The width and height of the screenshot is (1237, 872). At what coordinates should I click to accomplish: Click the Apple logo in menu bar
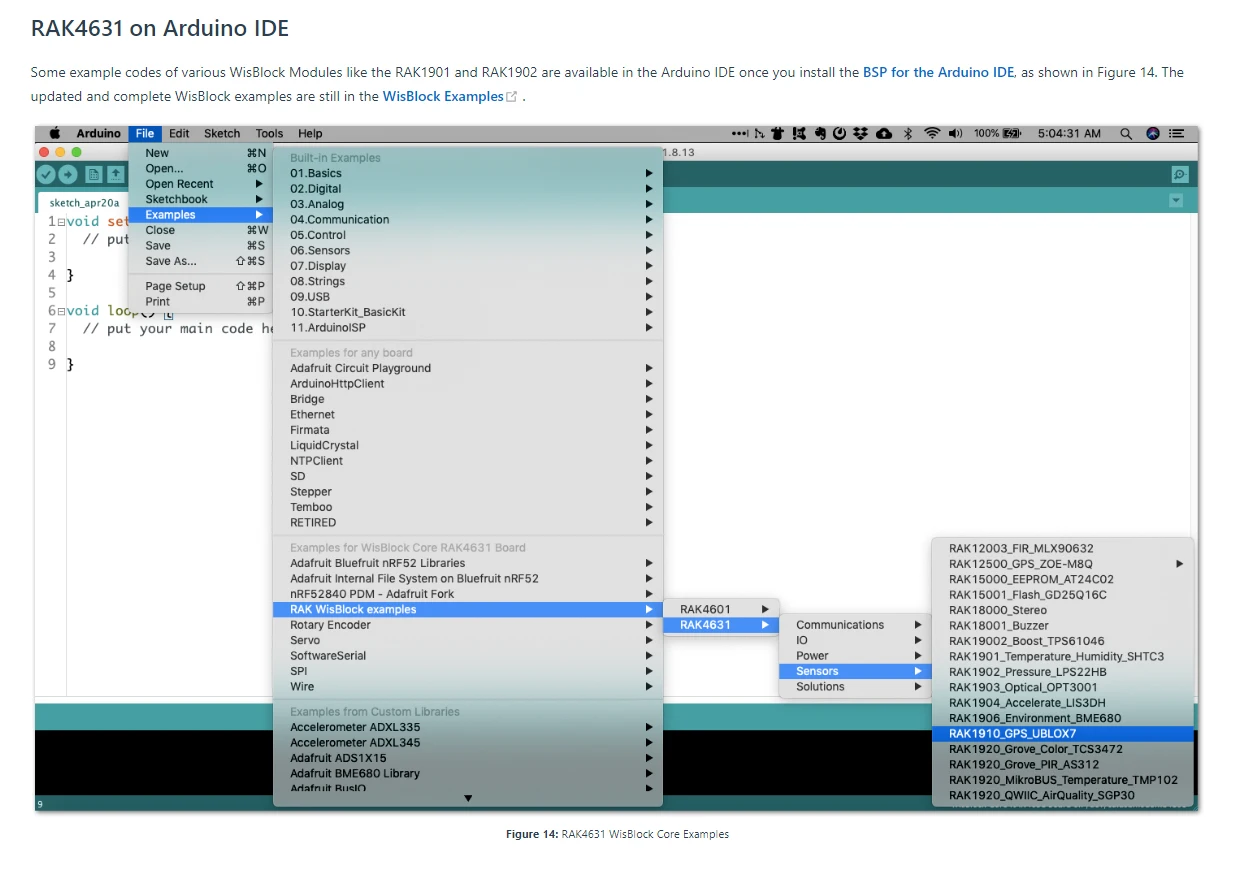[x=54, y=133]
